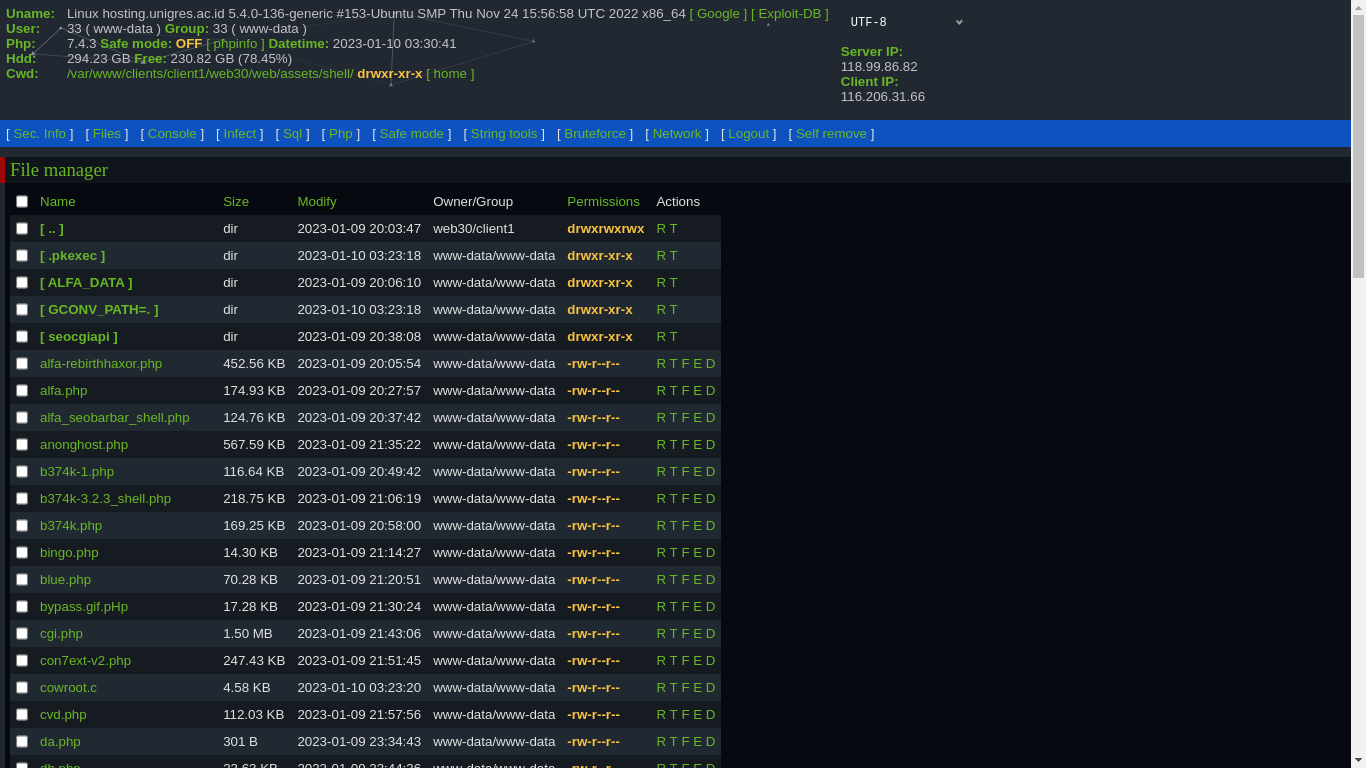Viewport: 1366px width, 768px height.
Task: Open the GCONV_PATH=. folder
Action: pos(99,310)
